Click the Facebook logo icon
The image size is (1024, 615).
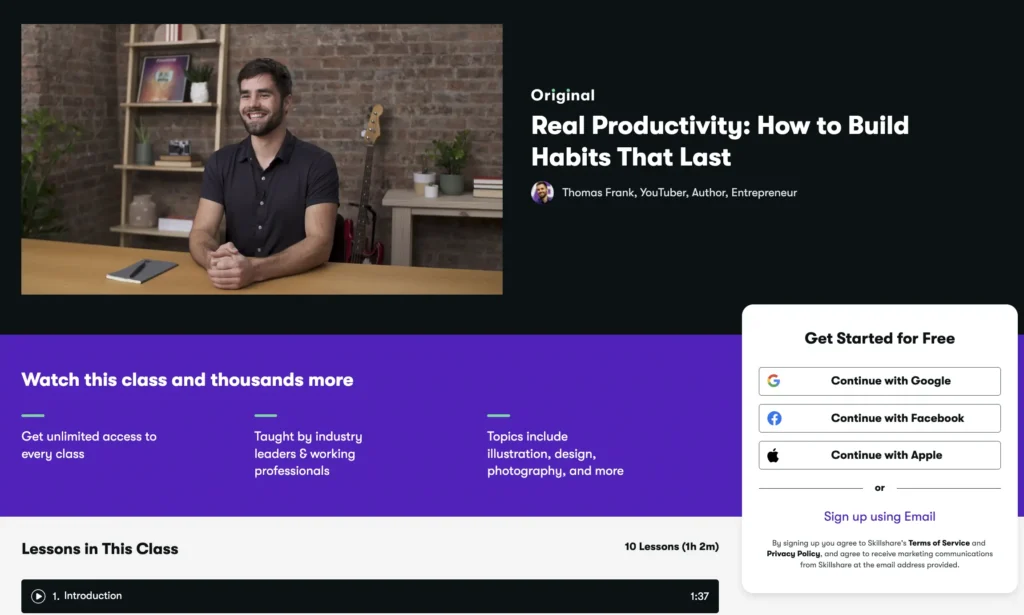774,418
